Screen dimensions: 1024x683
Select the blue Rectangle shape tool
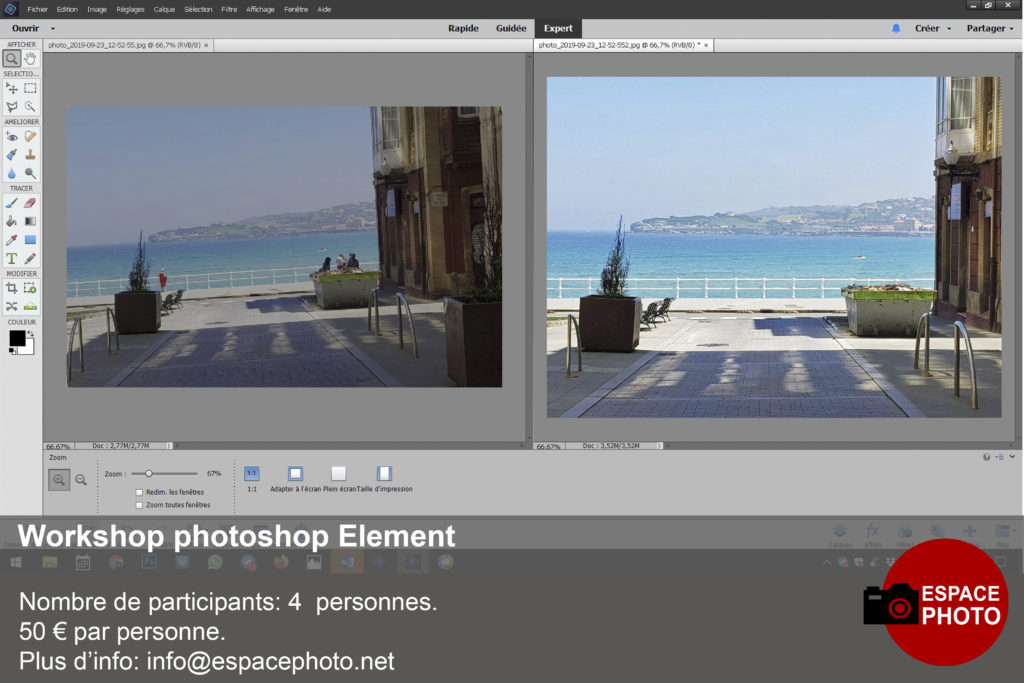click(30, 240)
